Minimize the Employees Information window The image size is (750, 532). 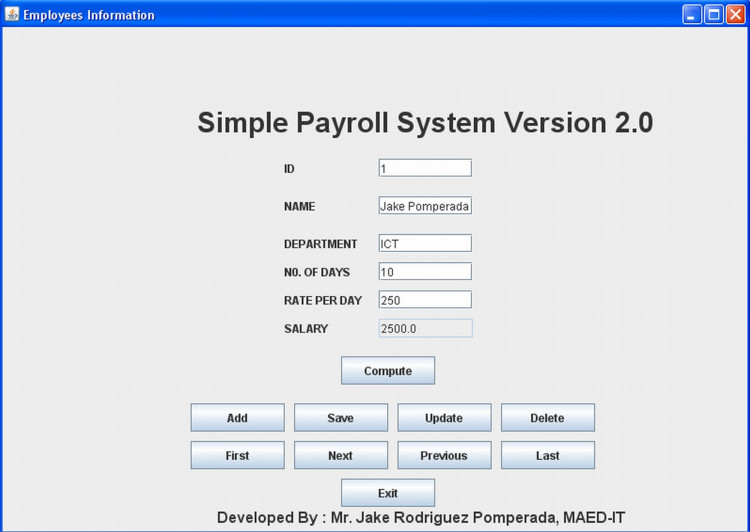[692, 15]
